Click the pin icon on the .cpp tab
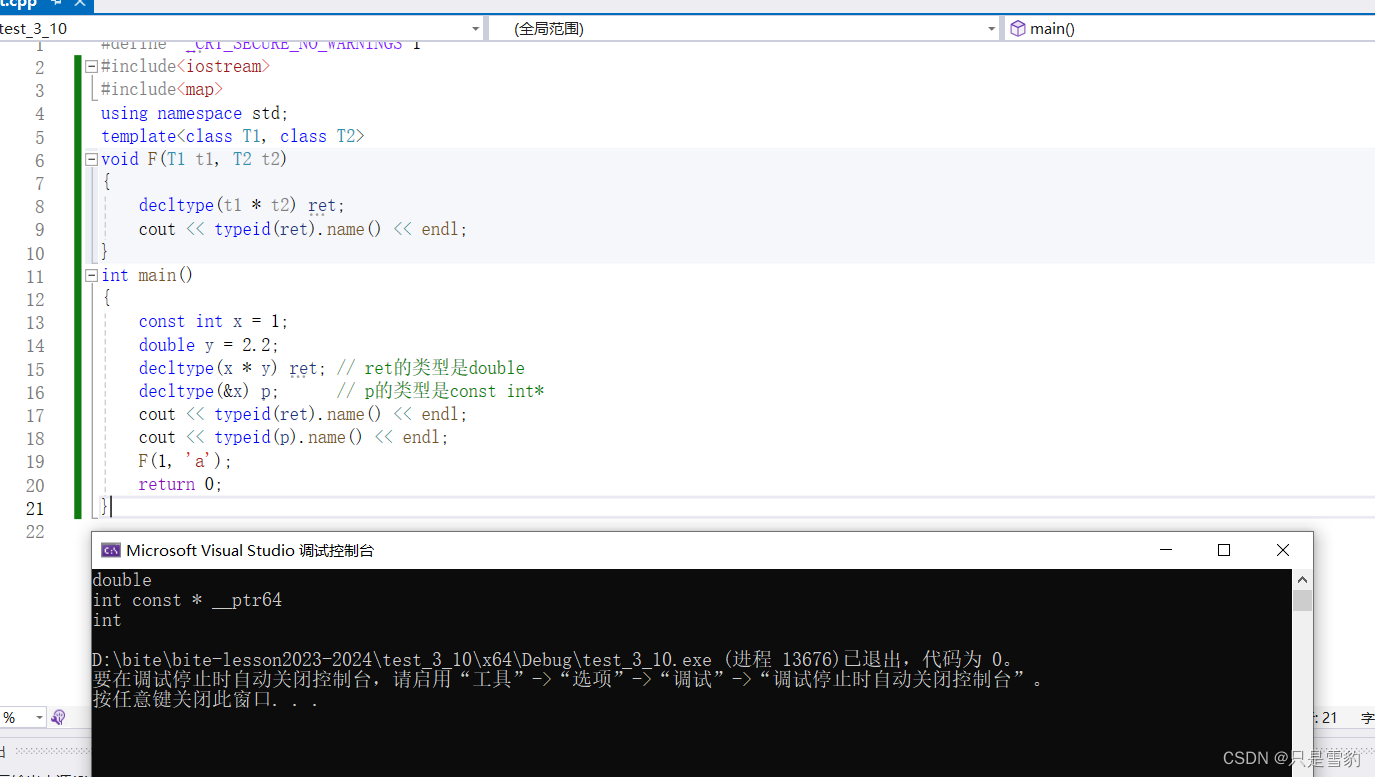The width and height of the screenshot is (1375, 777). coord(55,4)
